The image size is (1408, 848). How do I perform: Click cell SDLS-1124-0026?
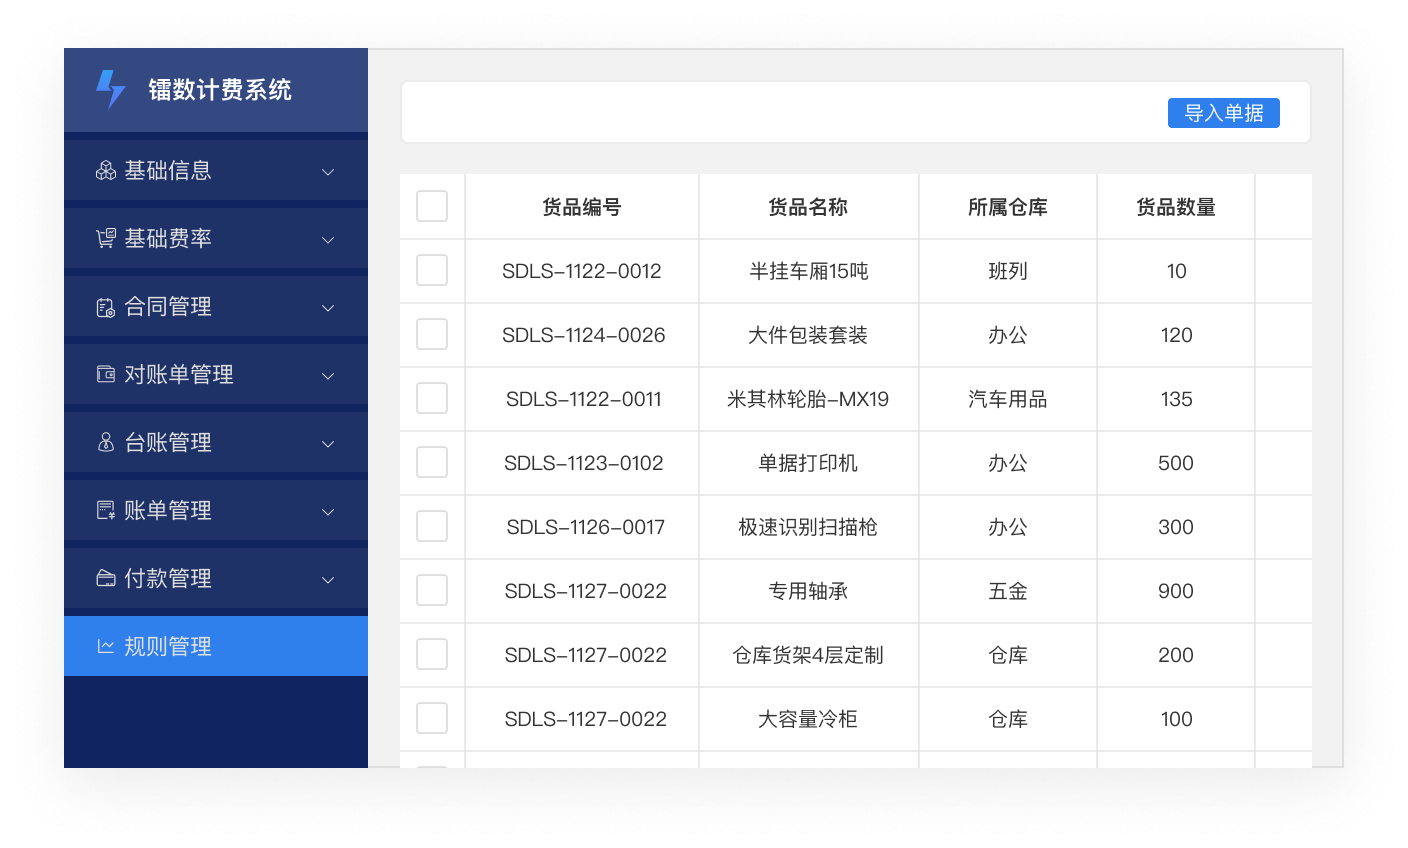pos(584,335)
